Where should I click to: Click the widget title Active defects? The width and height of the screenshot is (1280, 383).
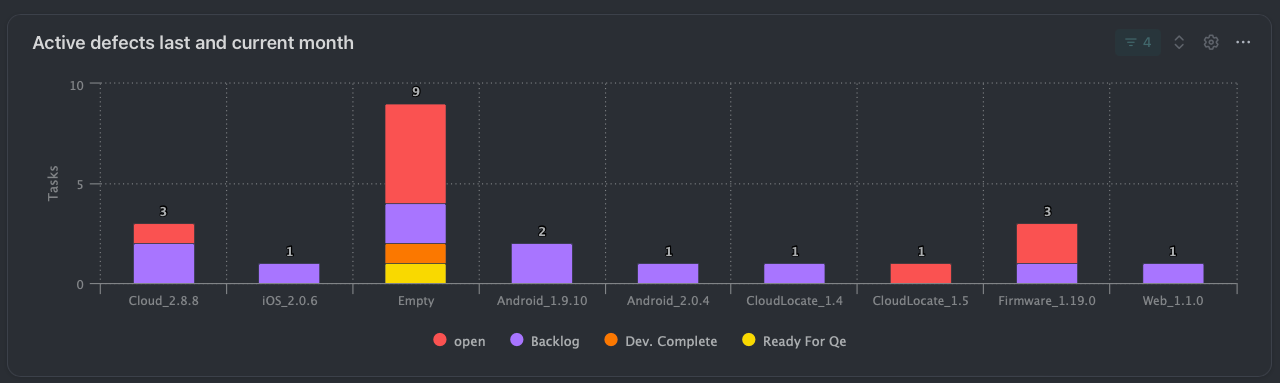click(x=193, y=43)
